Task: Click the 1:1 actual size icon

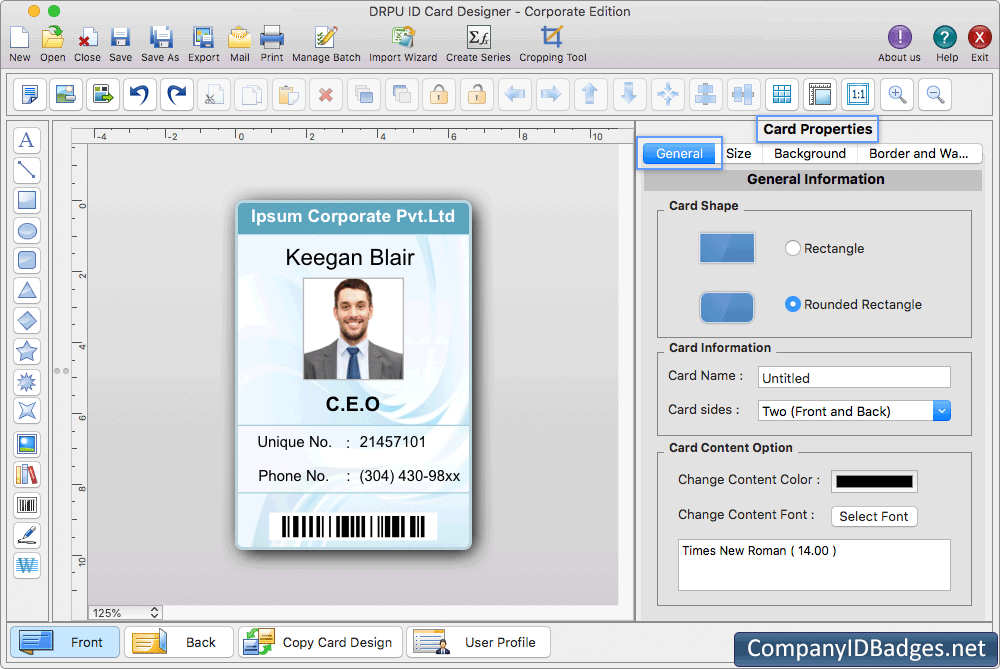Action: [x=858, y=94]
